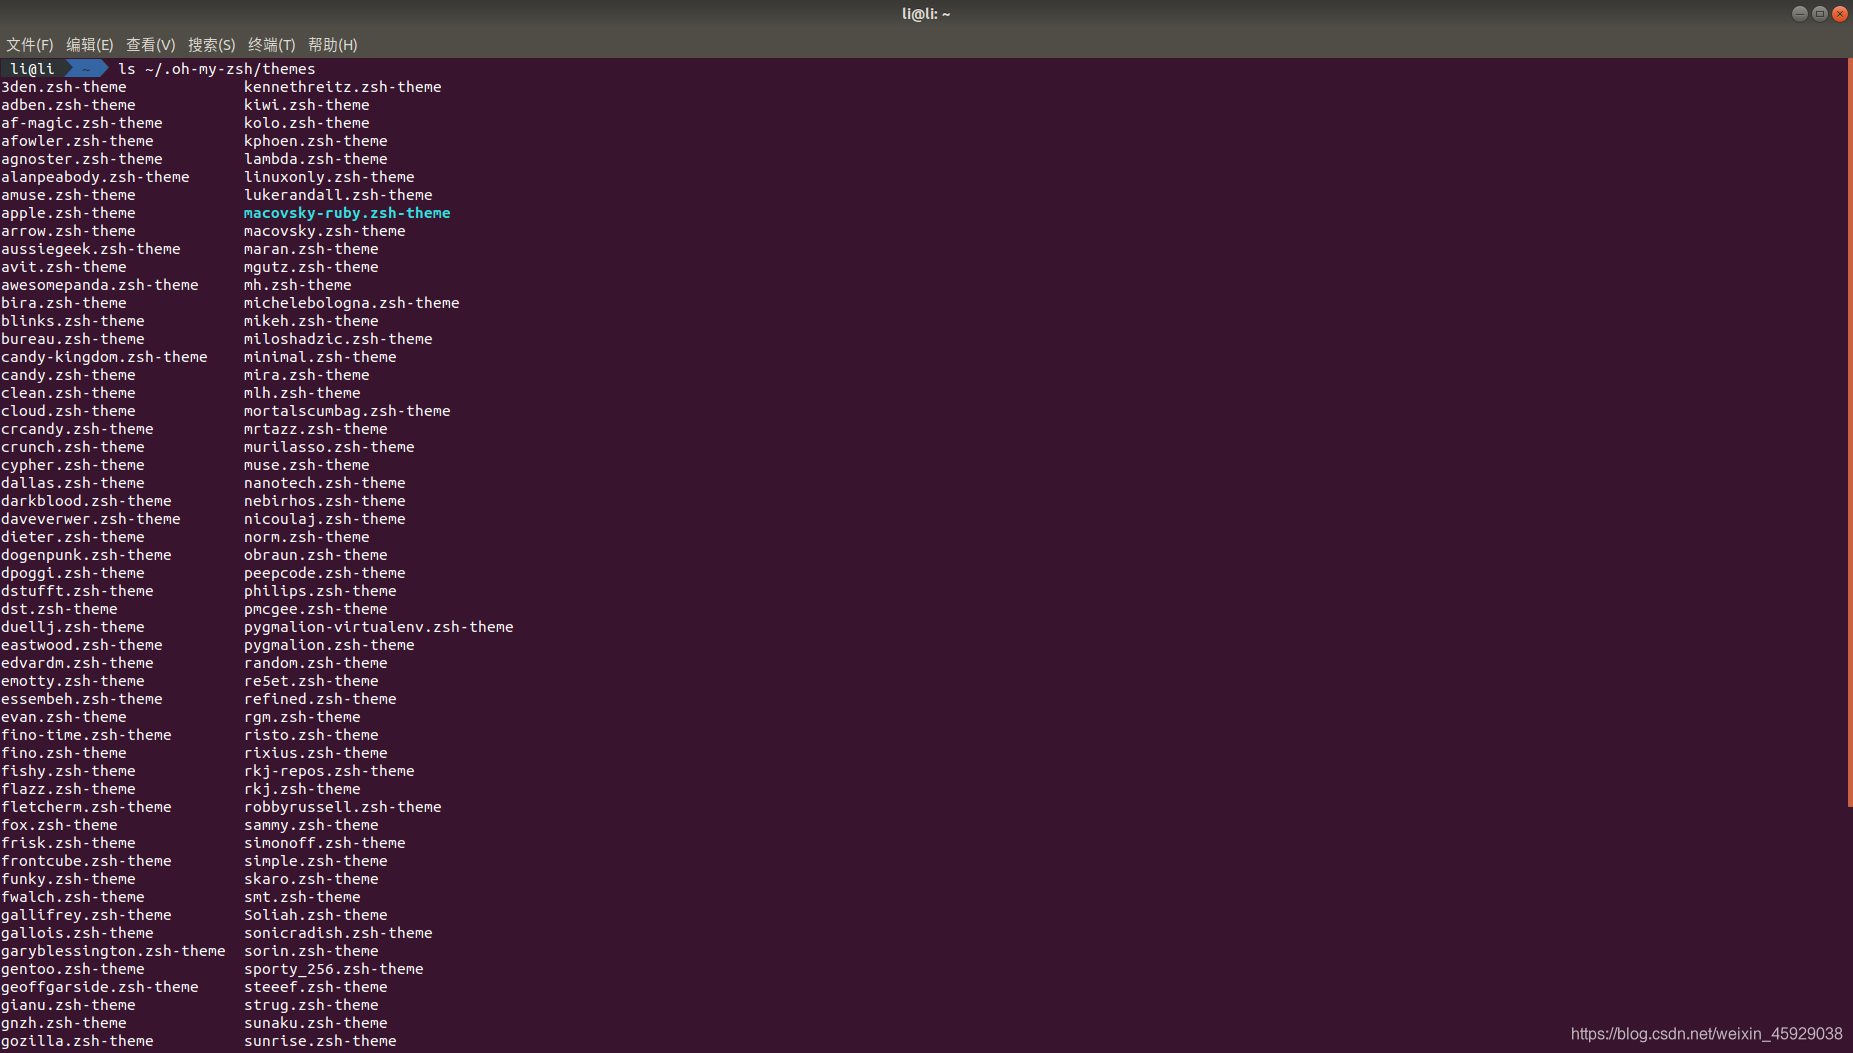Viewport: 1853px width, 1053px height.
Task: Click nanotech.zsh-theme entry
Action: pyautogui.click(x=325, y=483)
